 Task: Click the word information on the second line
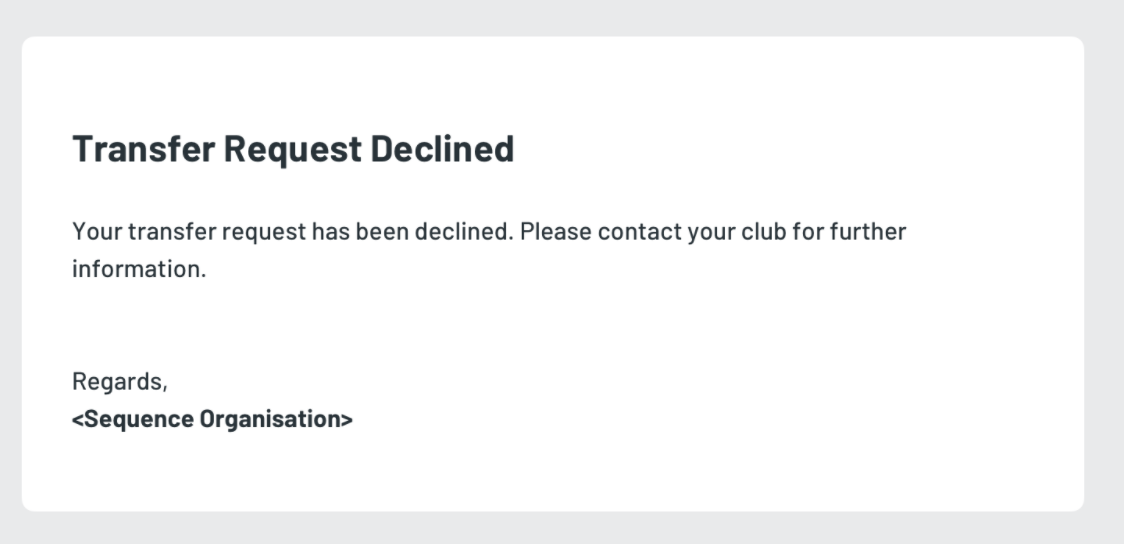click(138, 269)
